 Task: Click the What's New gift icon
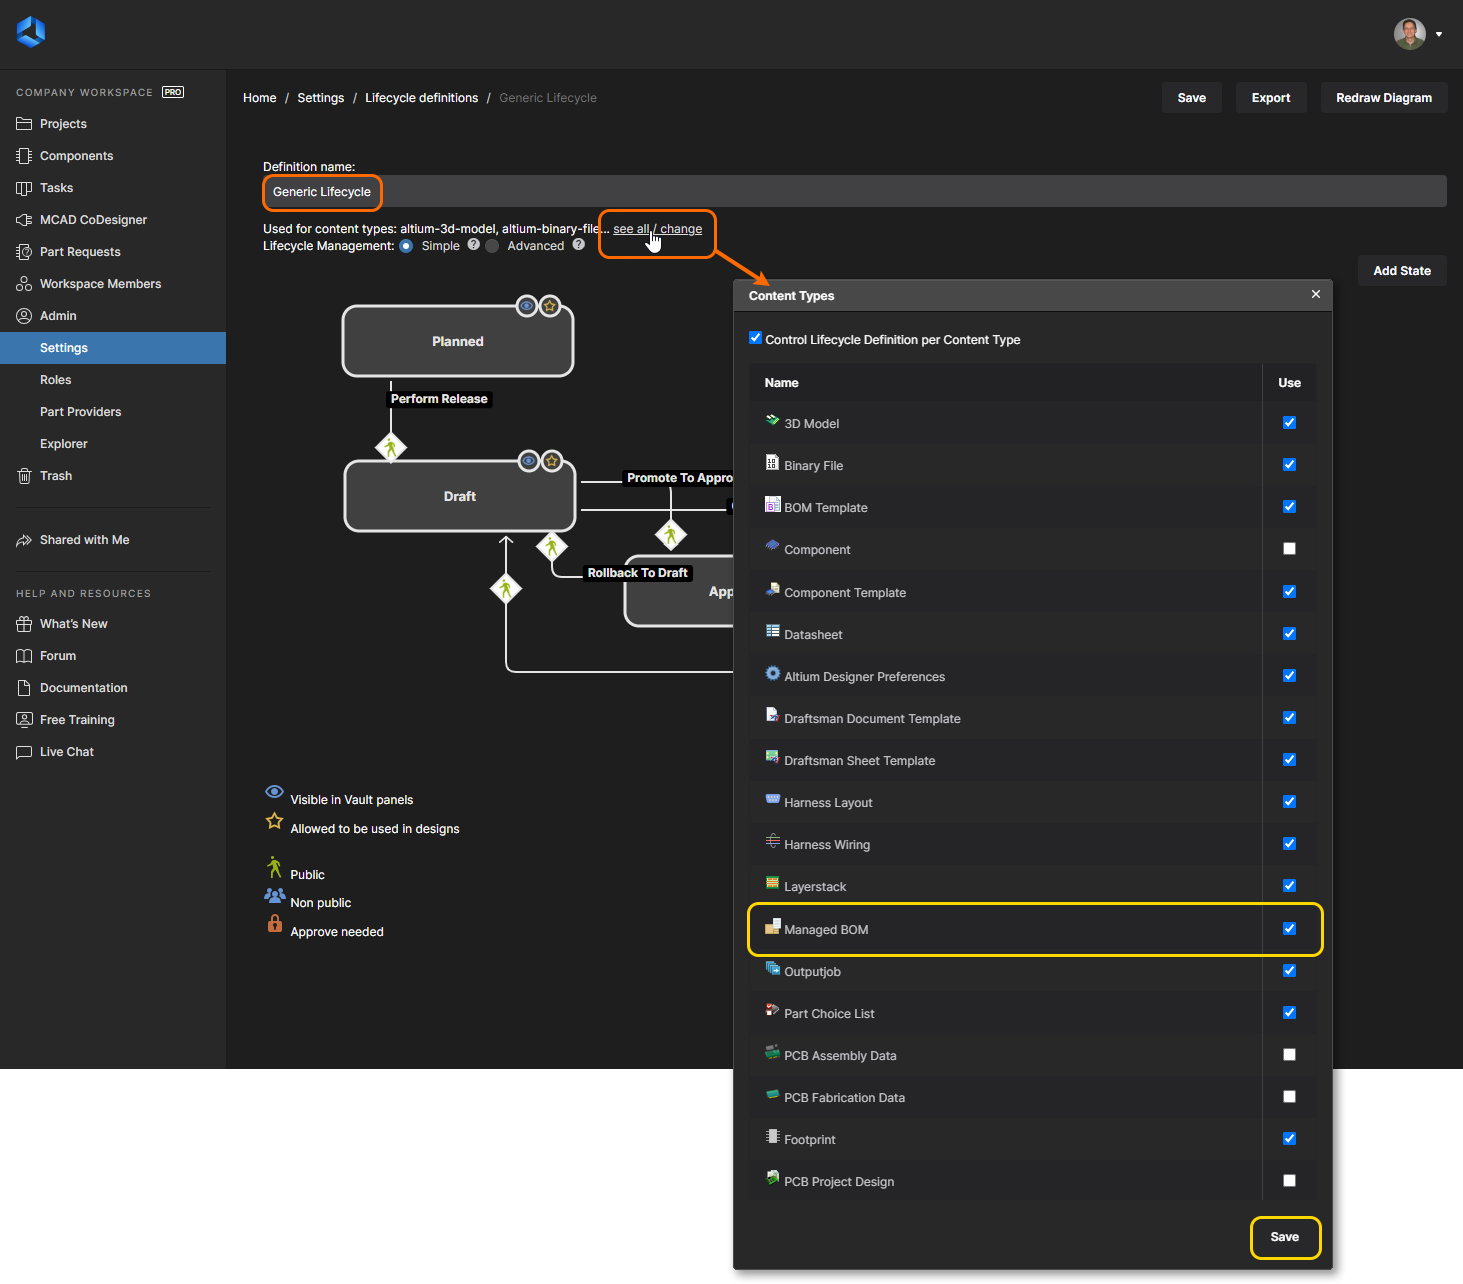[x=24, y=624]
